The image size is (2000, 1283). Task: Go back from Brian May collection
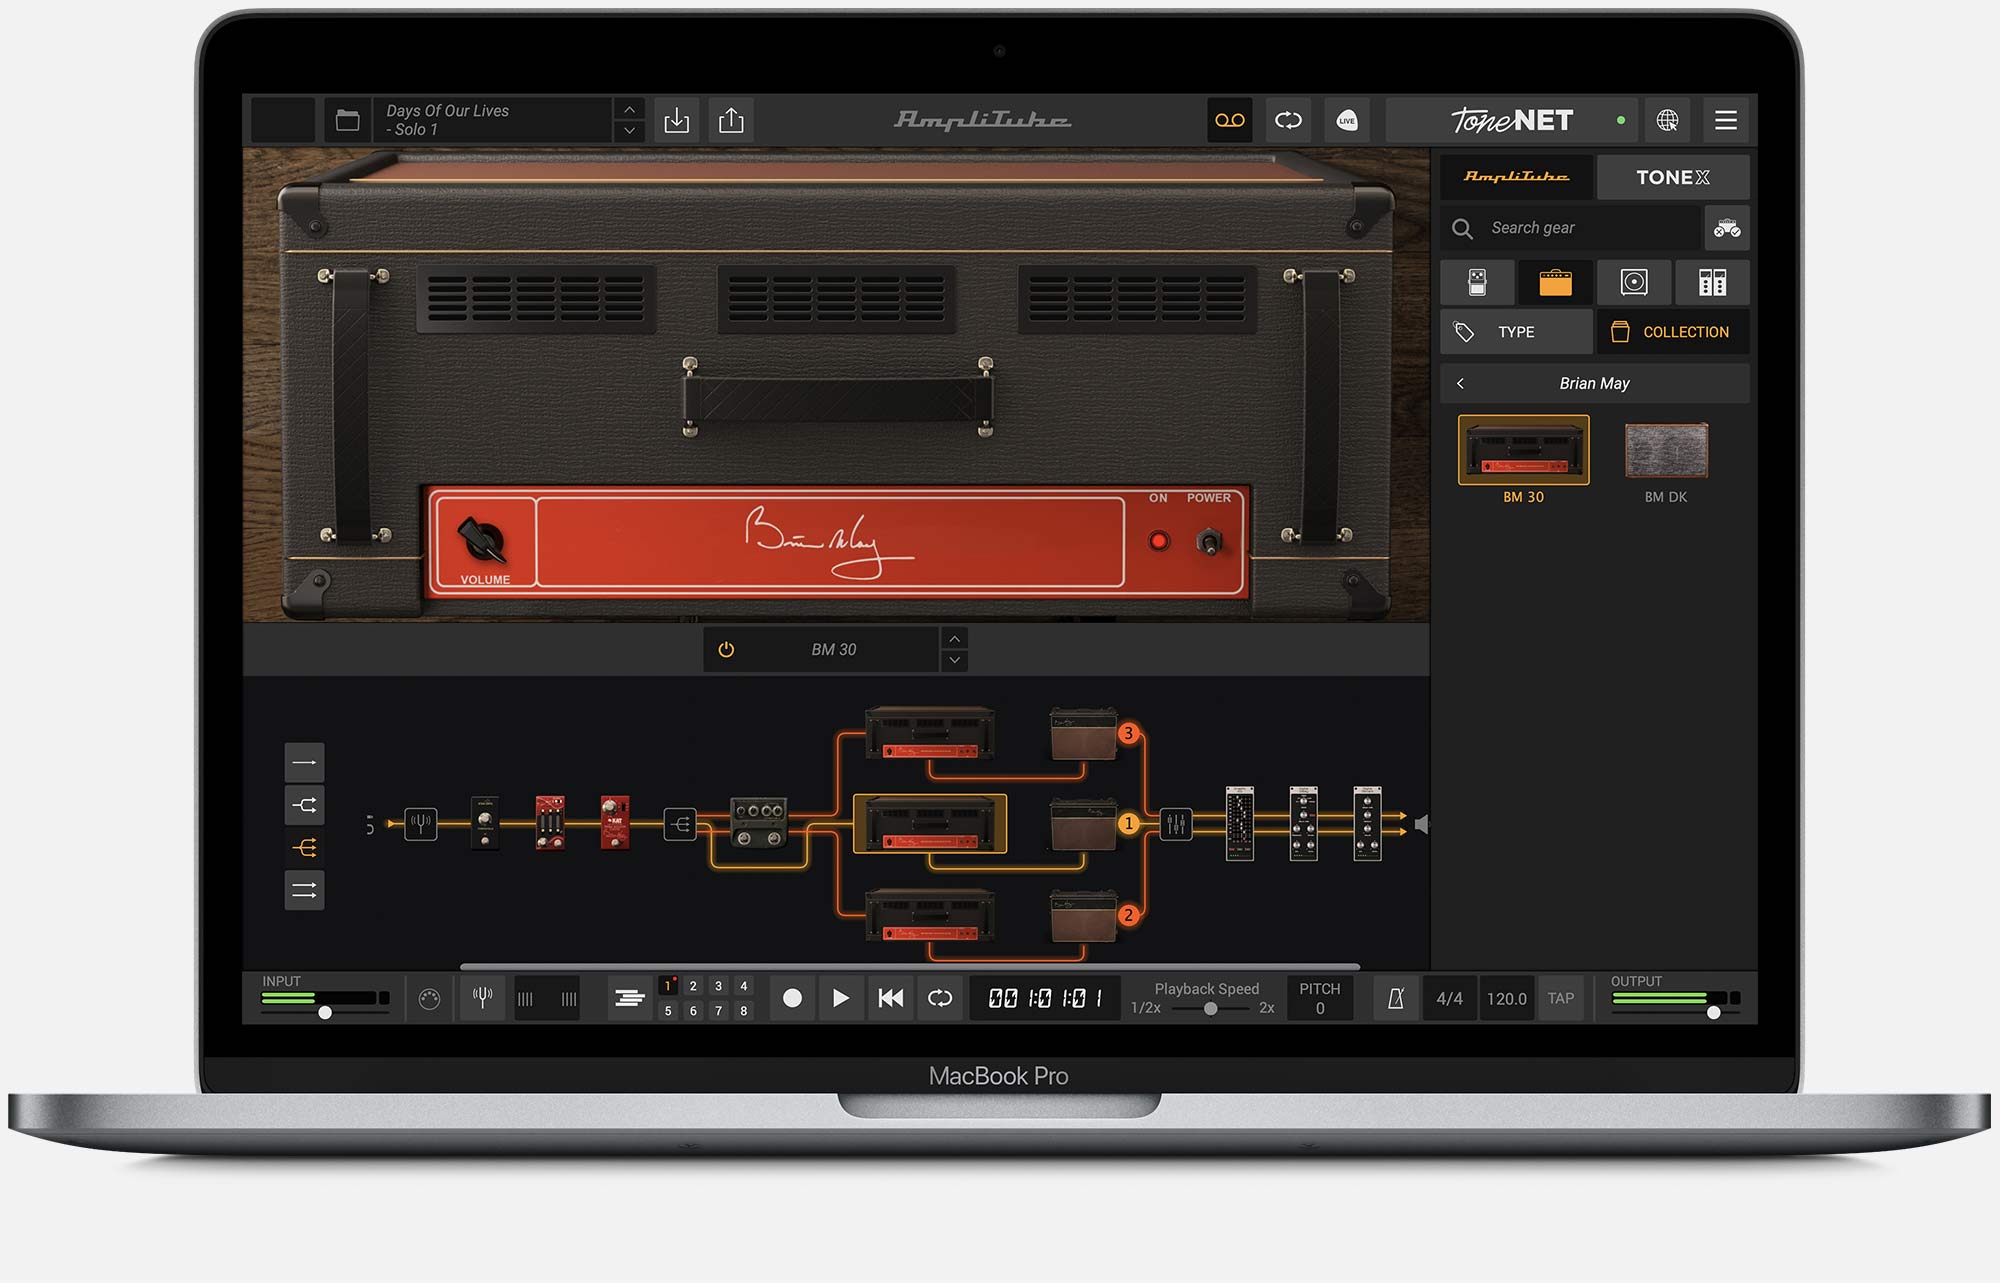[1460, 384]
